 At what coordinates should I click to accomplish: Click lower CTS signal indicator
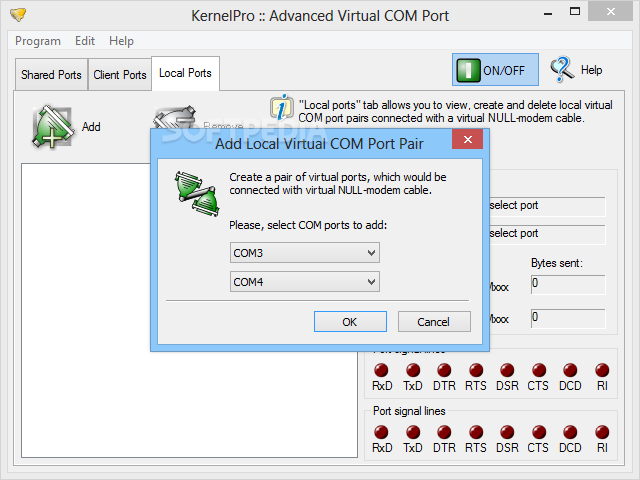(x=539, y=432)
